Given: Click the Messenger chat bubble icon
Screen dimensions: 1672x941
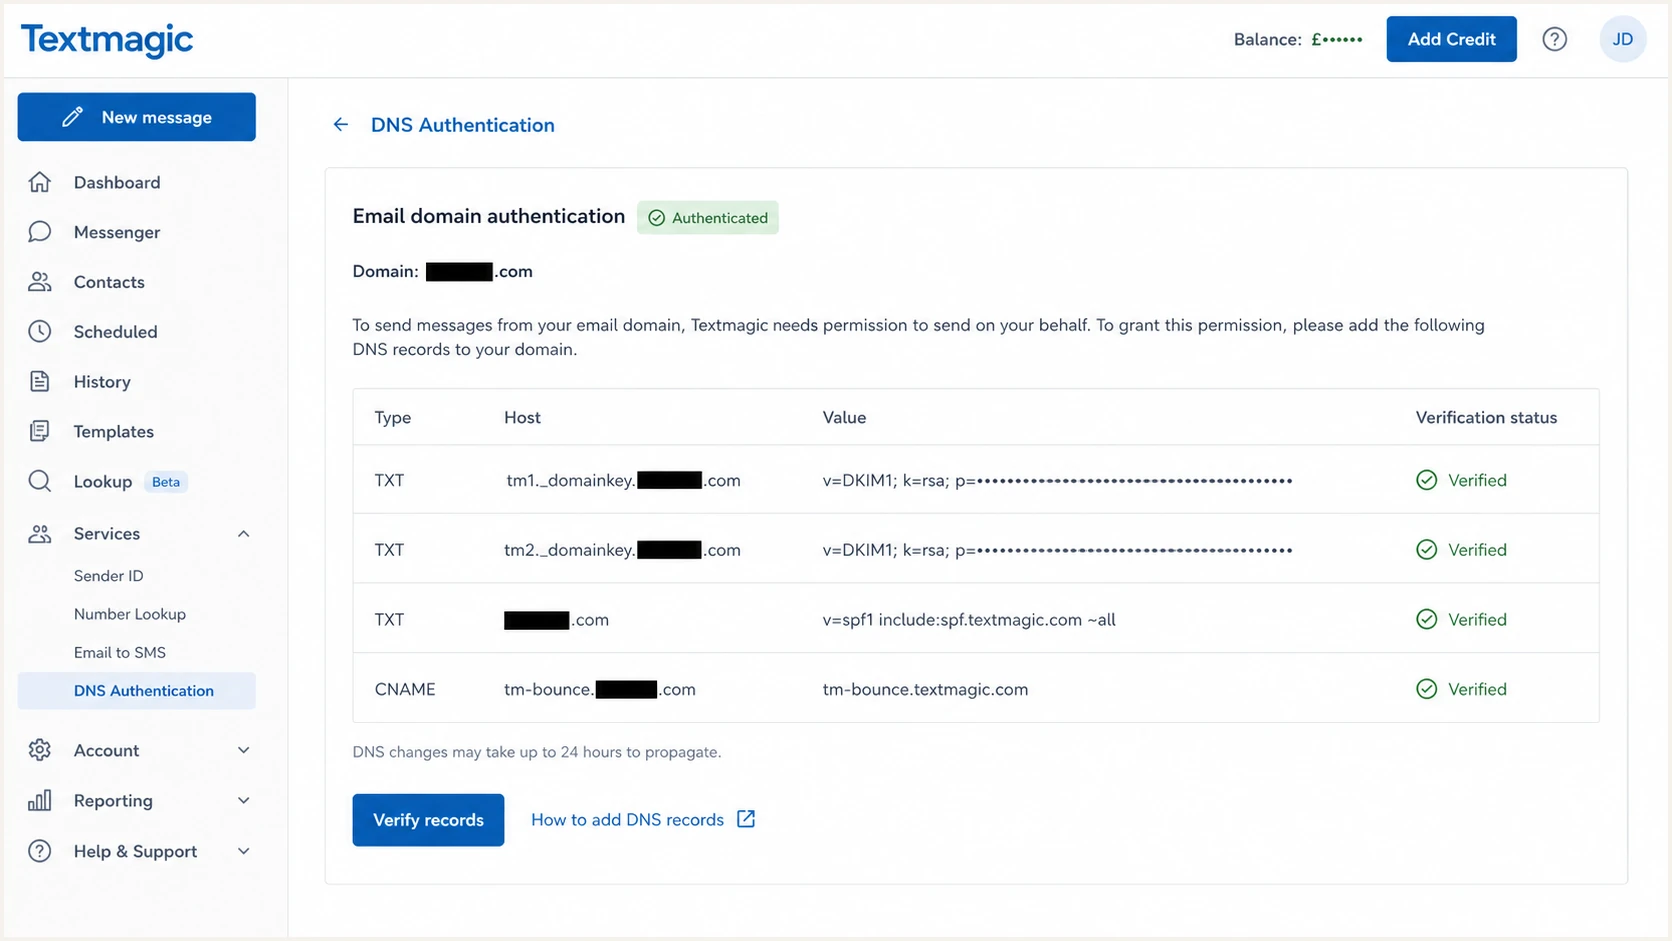Looking at the screenshot, I should click(40, 232).
